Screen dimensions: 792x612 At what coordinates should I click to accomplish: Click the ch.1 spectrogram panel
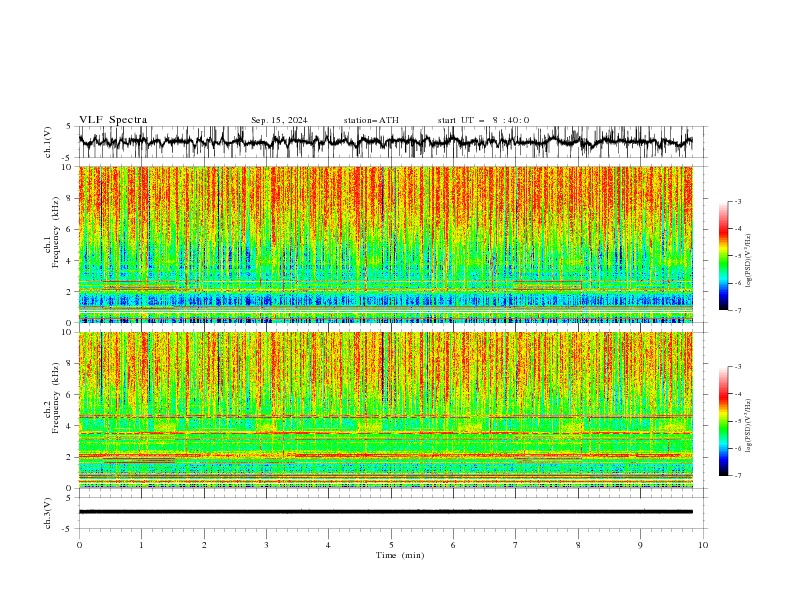point(386,244)
